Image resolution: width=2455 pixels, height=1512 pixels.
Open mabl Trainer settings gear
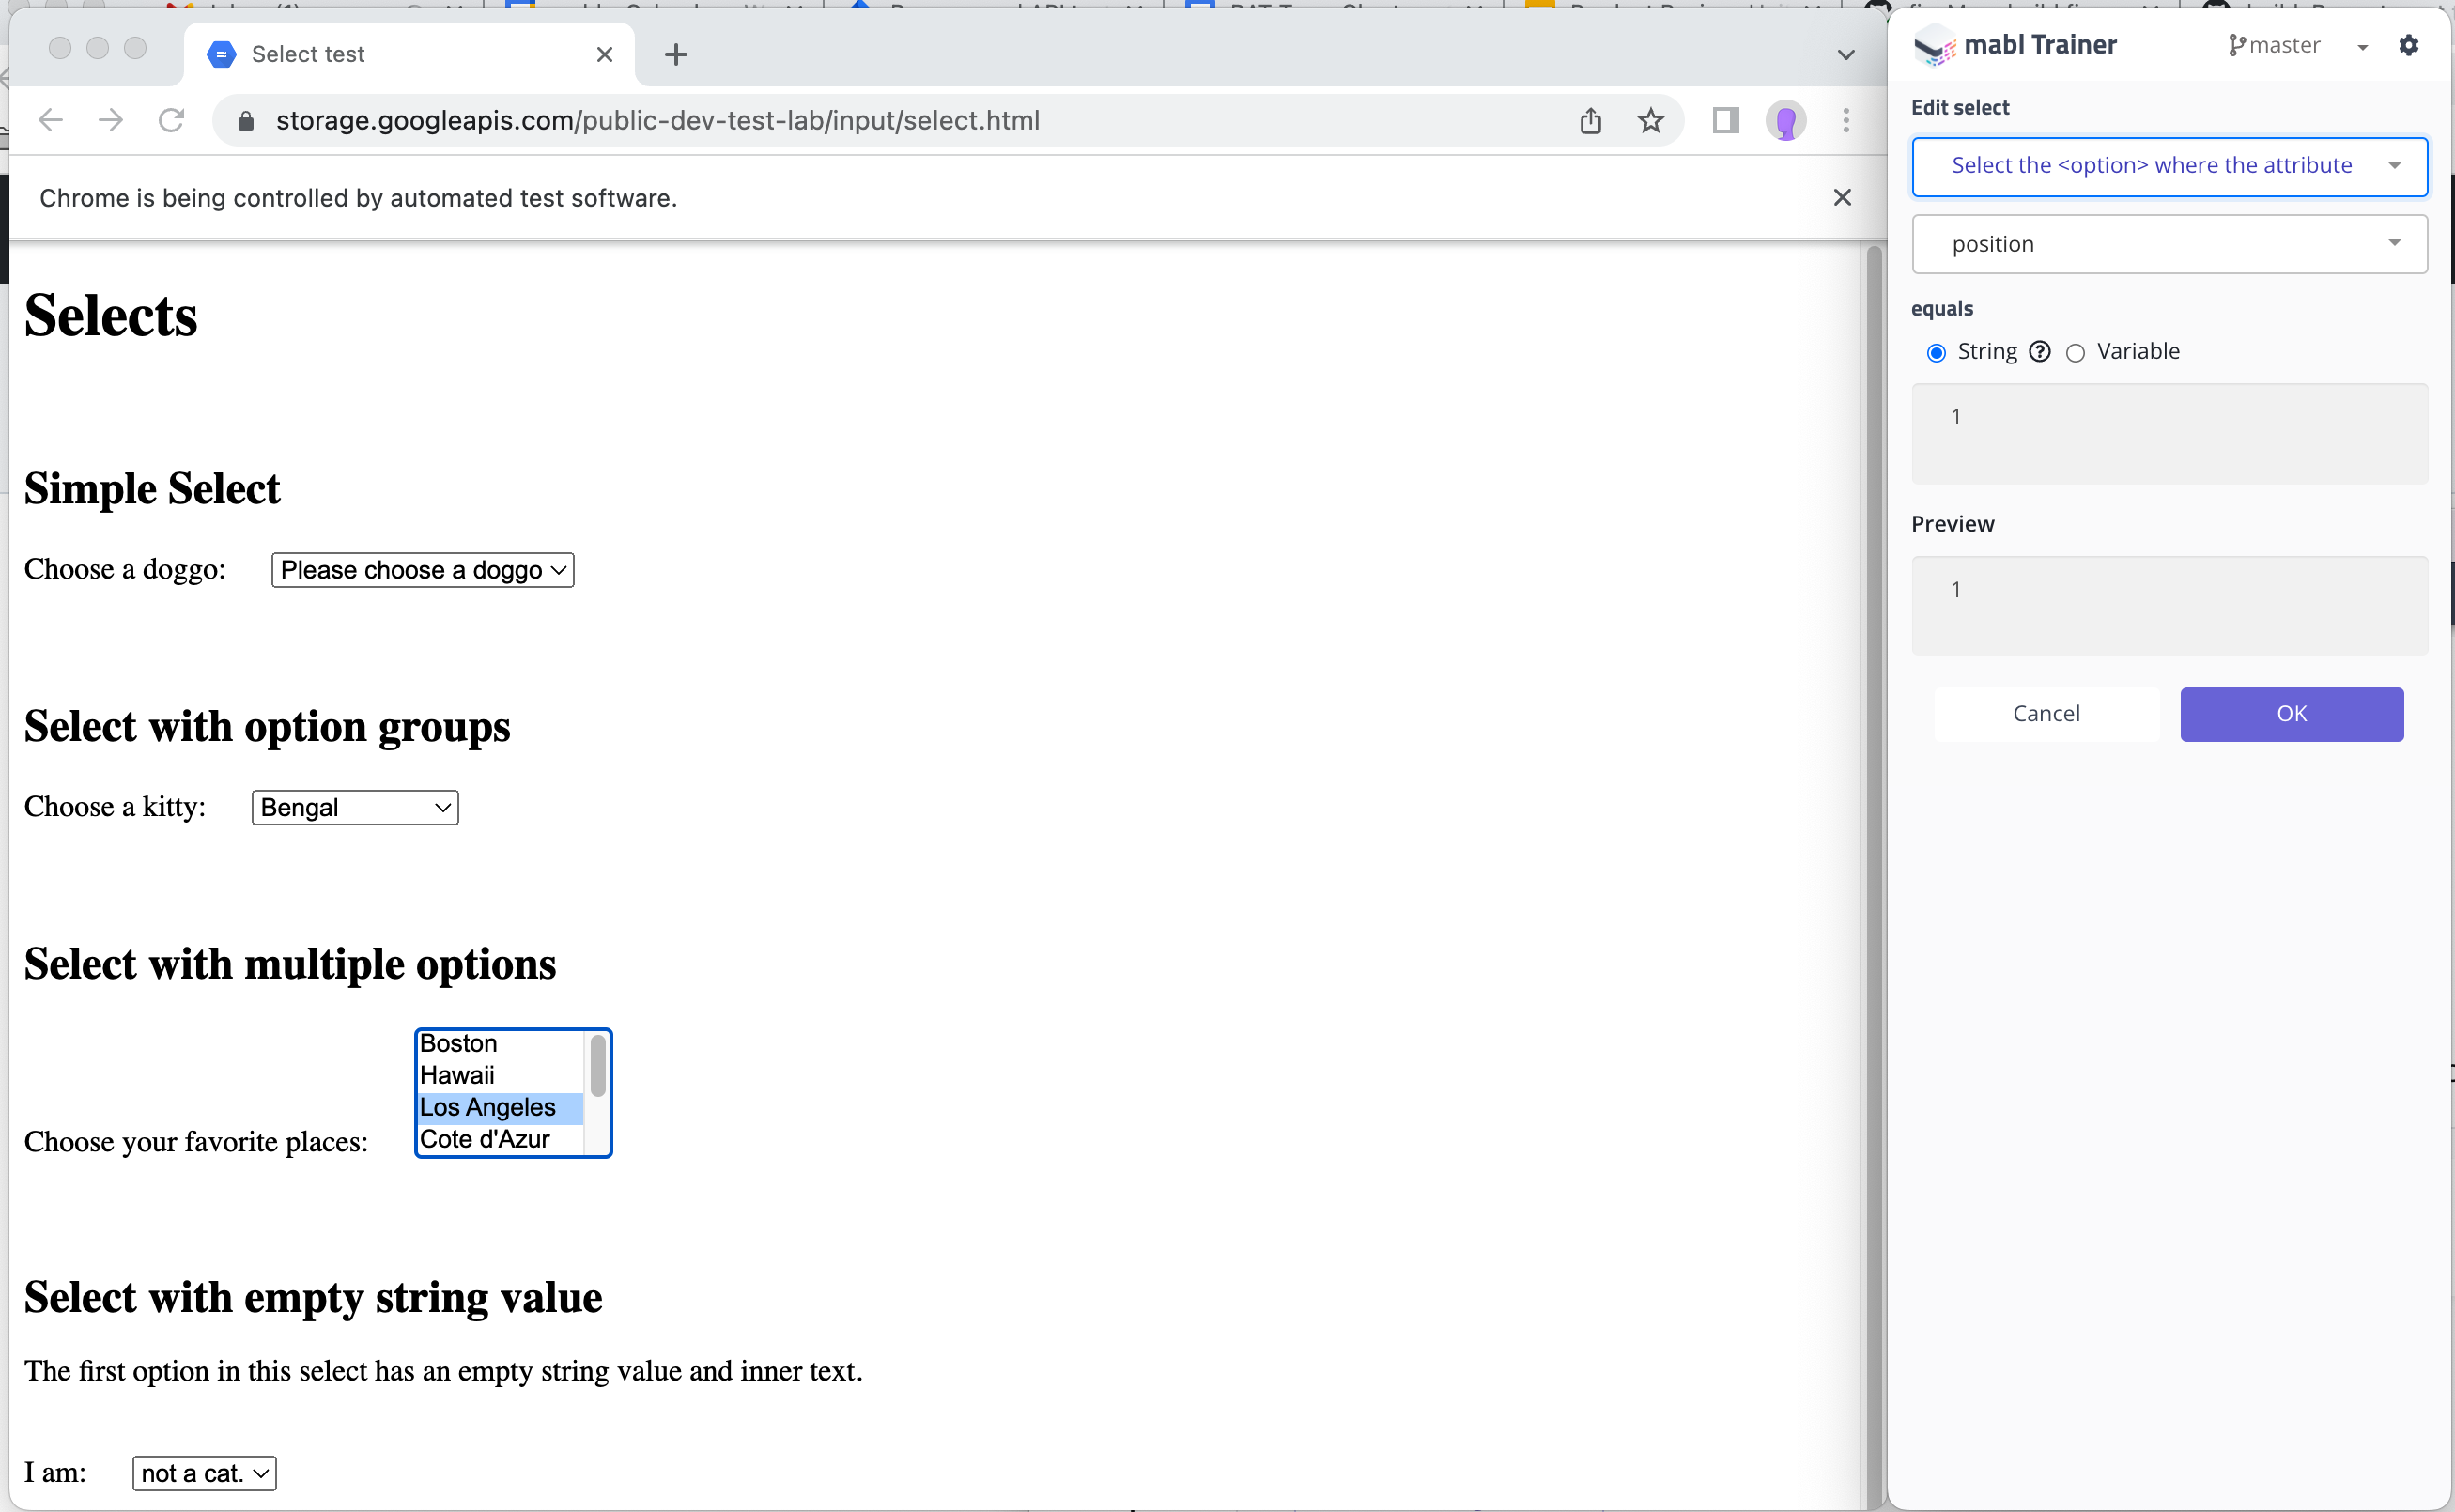[2408, 45]
